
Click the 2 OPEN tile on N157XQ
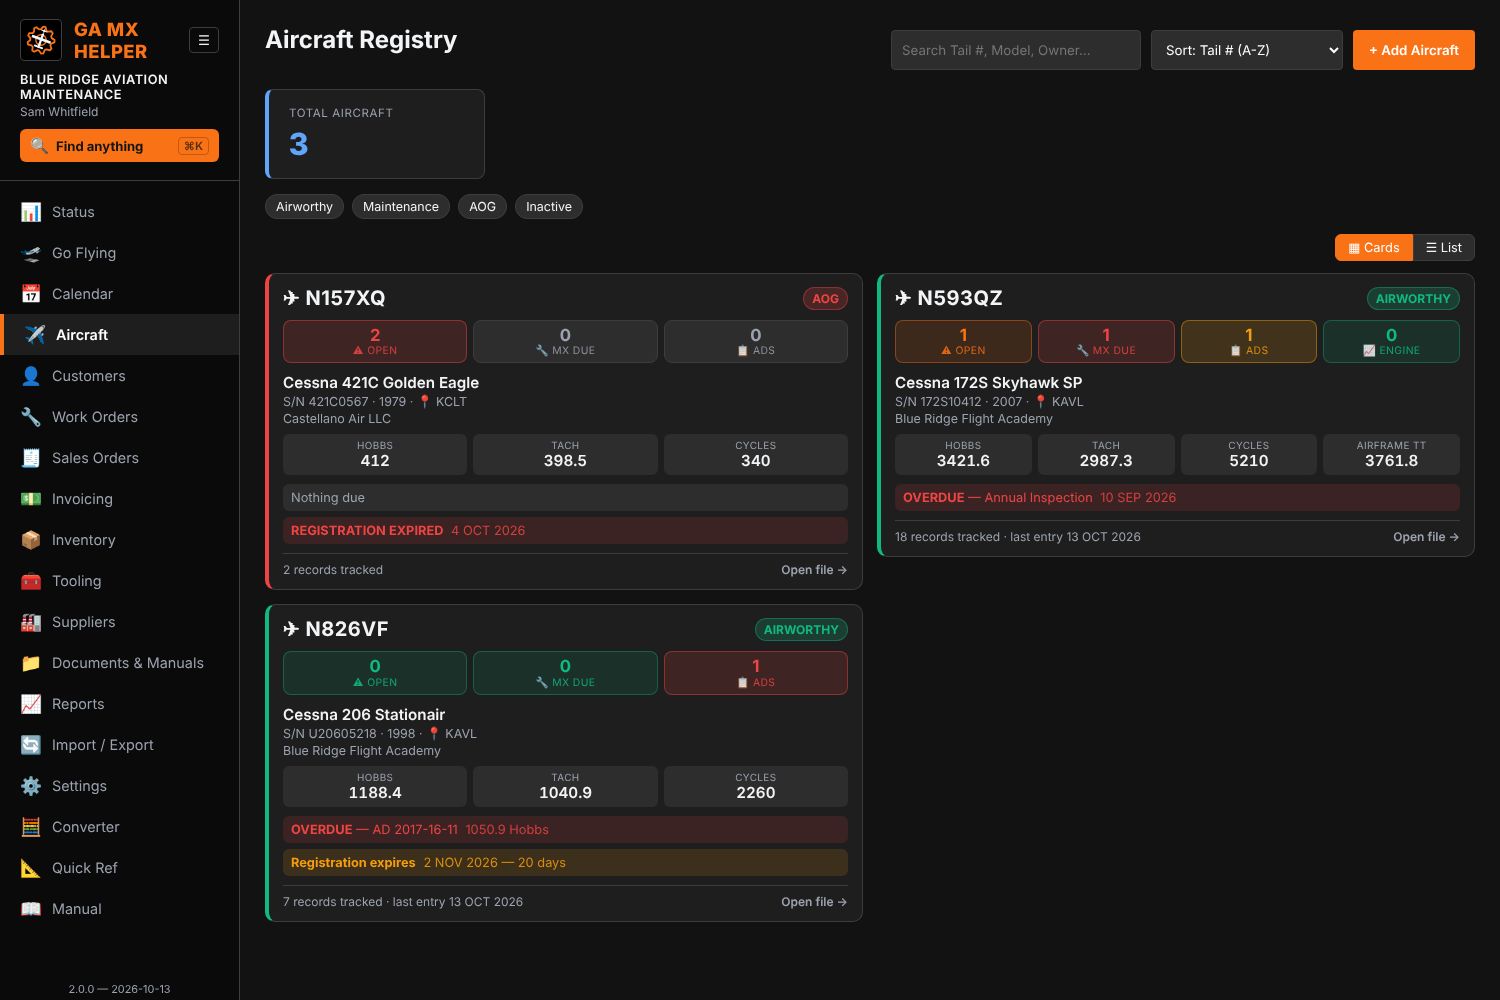[375, 341]
